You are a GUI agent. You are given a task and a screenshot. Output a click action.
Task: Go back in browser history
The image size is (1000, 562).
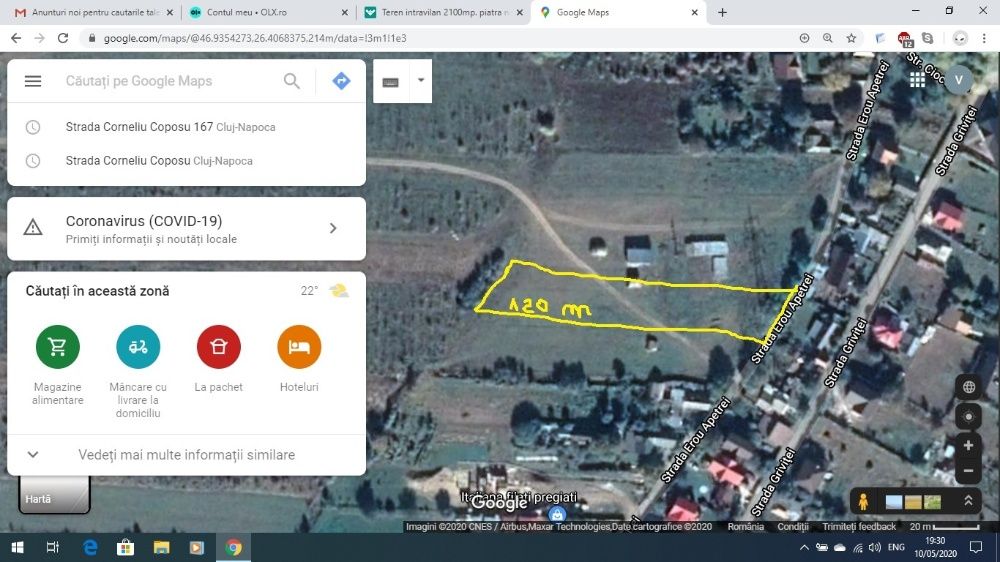pyautogui.click(x=16, y=38)
